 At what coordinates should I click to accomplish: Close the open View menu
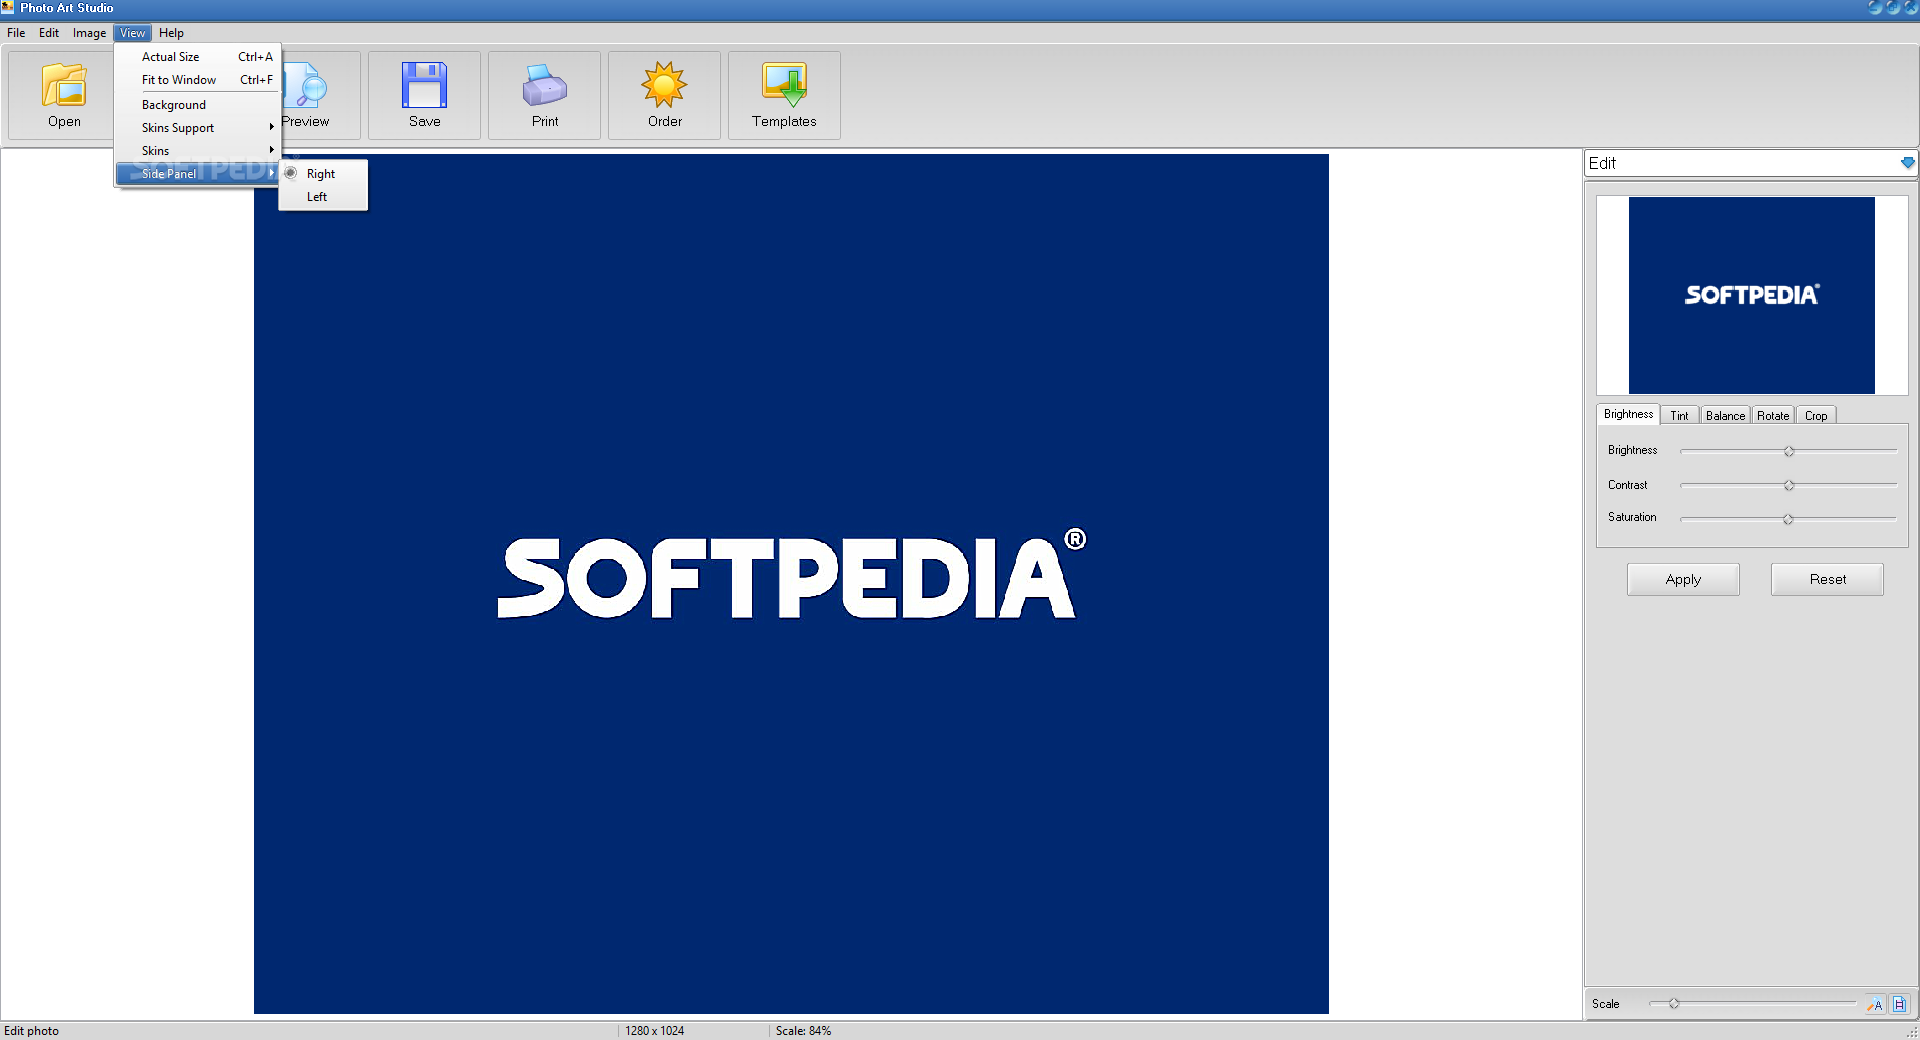pos(132,33)
